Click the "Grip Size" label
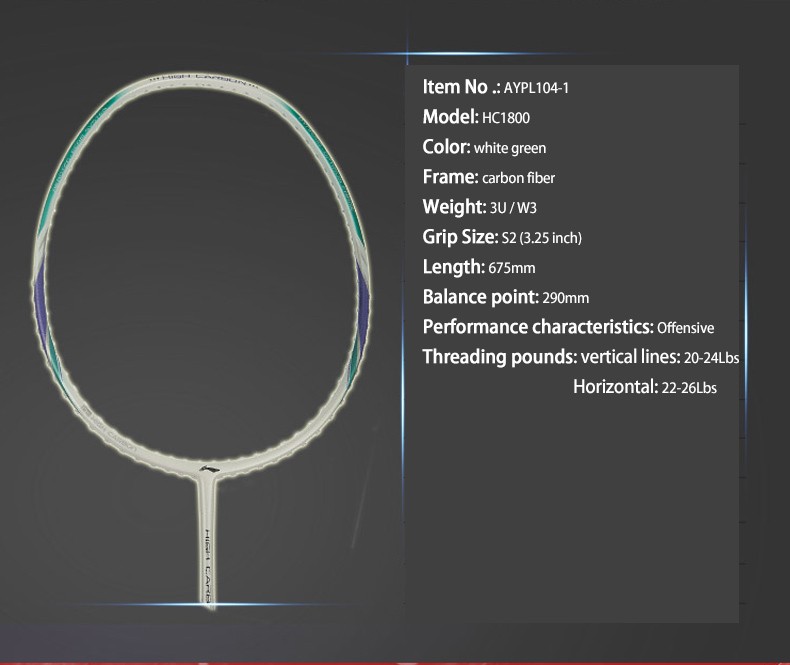 click(x=459, y=237)
